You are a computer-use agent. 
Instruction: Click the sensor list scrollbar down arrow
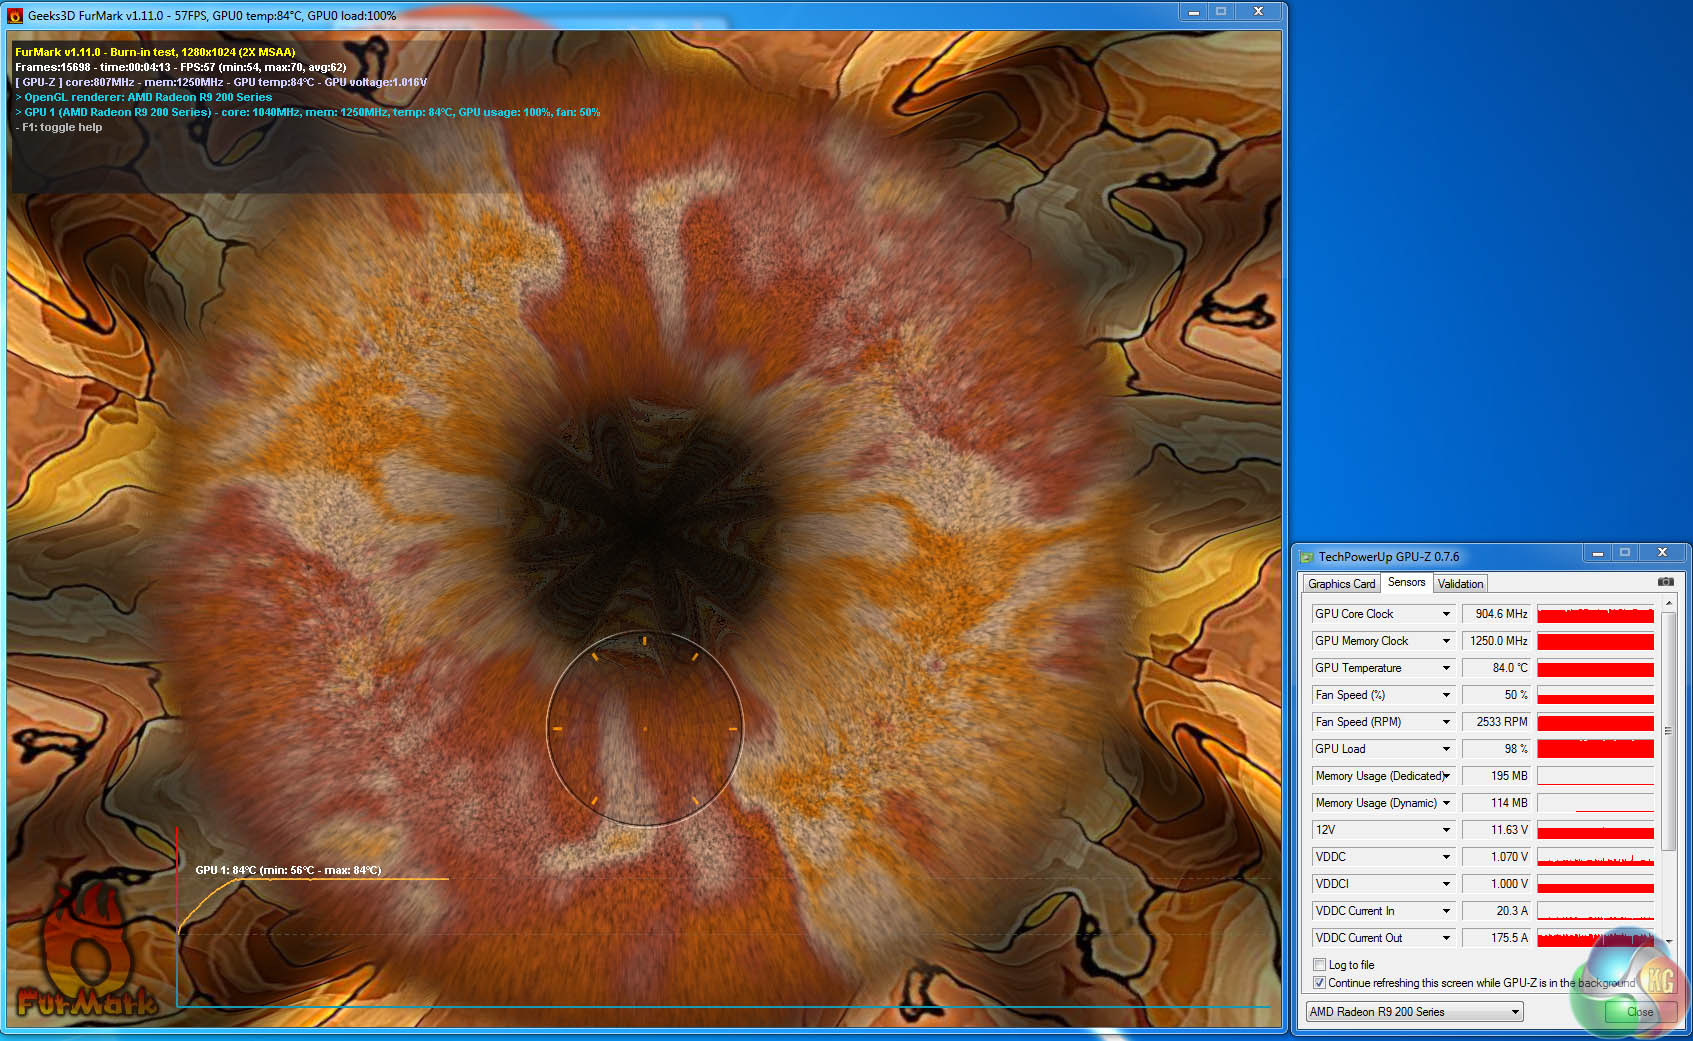point(1668,941)
